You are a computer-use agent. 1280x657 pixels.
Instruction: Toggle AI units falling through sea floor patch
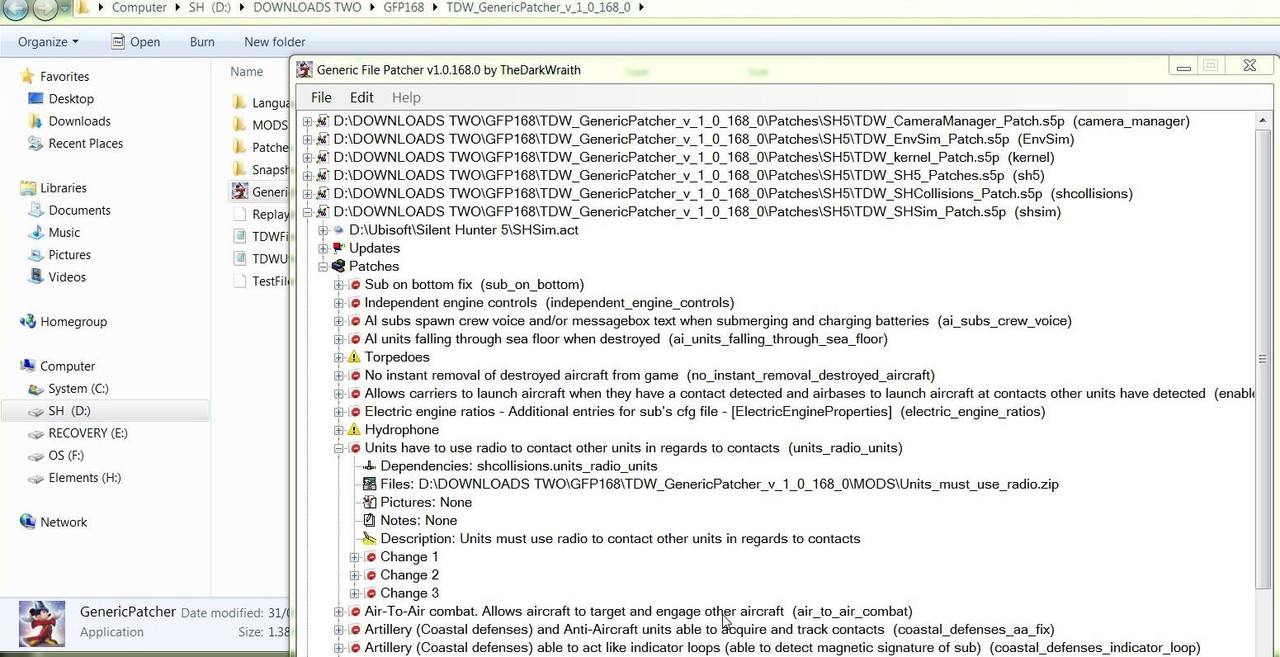point(354,339)
